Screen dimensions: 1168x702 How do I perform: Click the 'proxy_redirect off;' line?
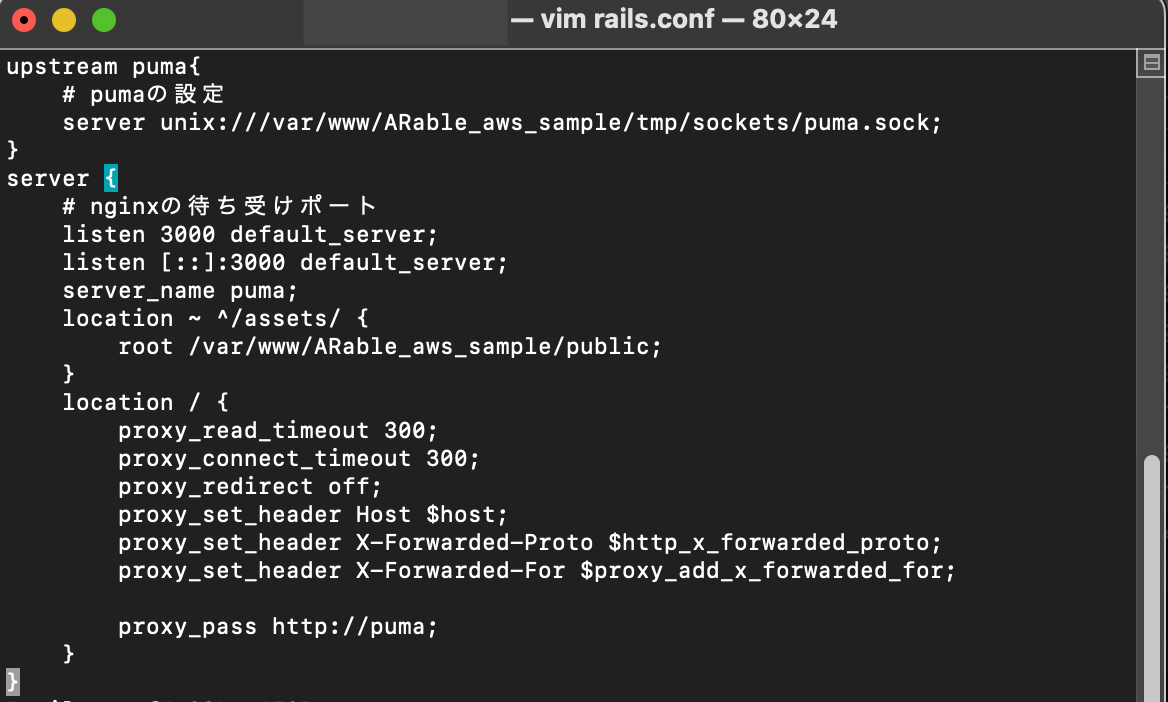tap(250, 487)
